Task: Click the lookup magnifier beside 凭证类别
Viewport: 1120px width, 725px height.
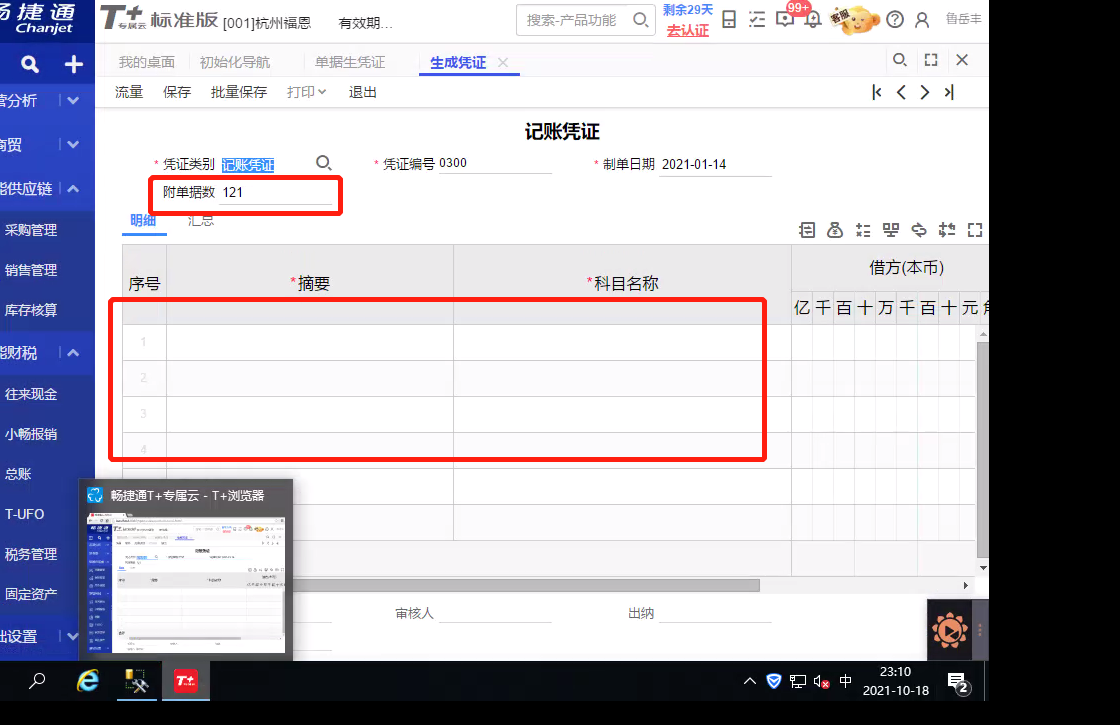Action: click(324, 164)
